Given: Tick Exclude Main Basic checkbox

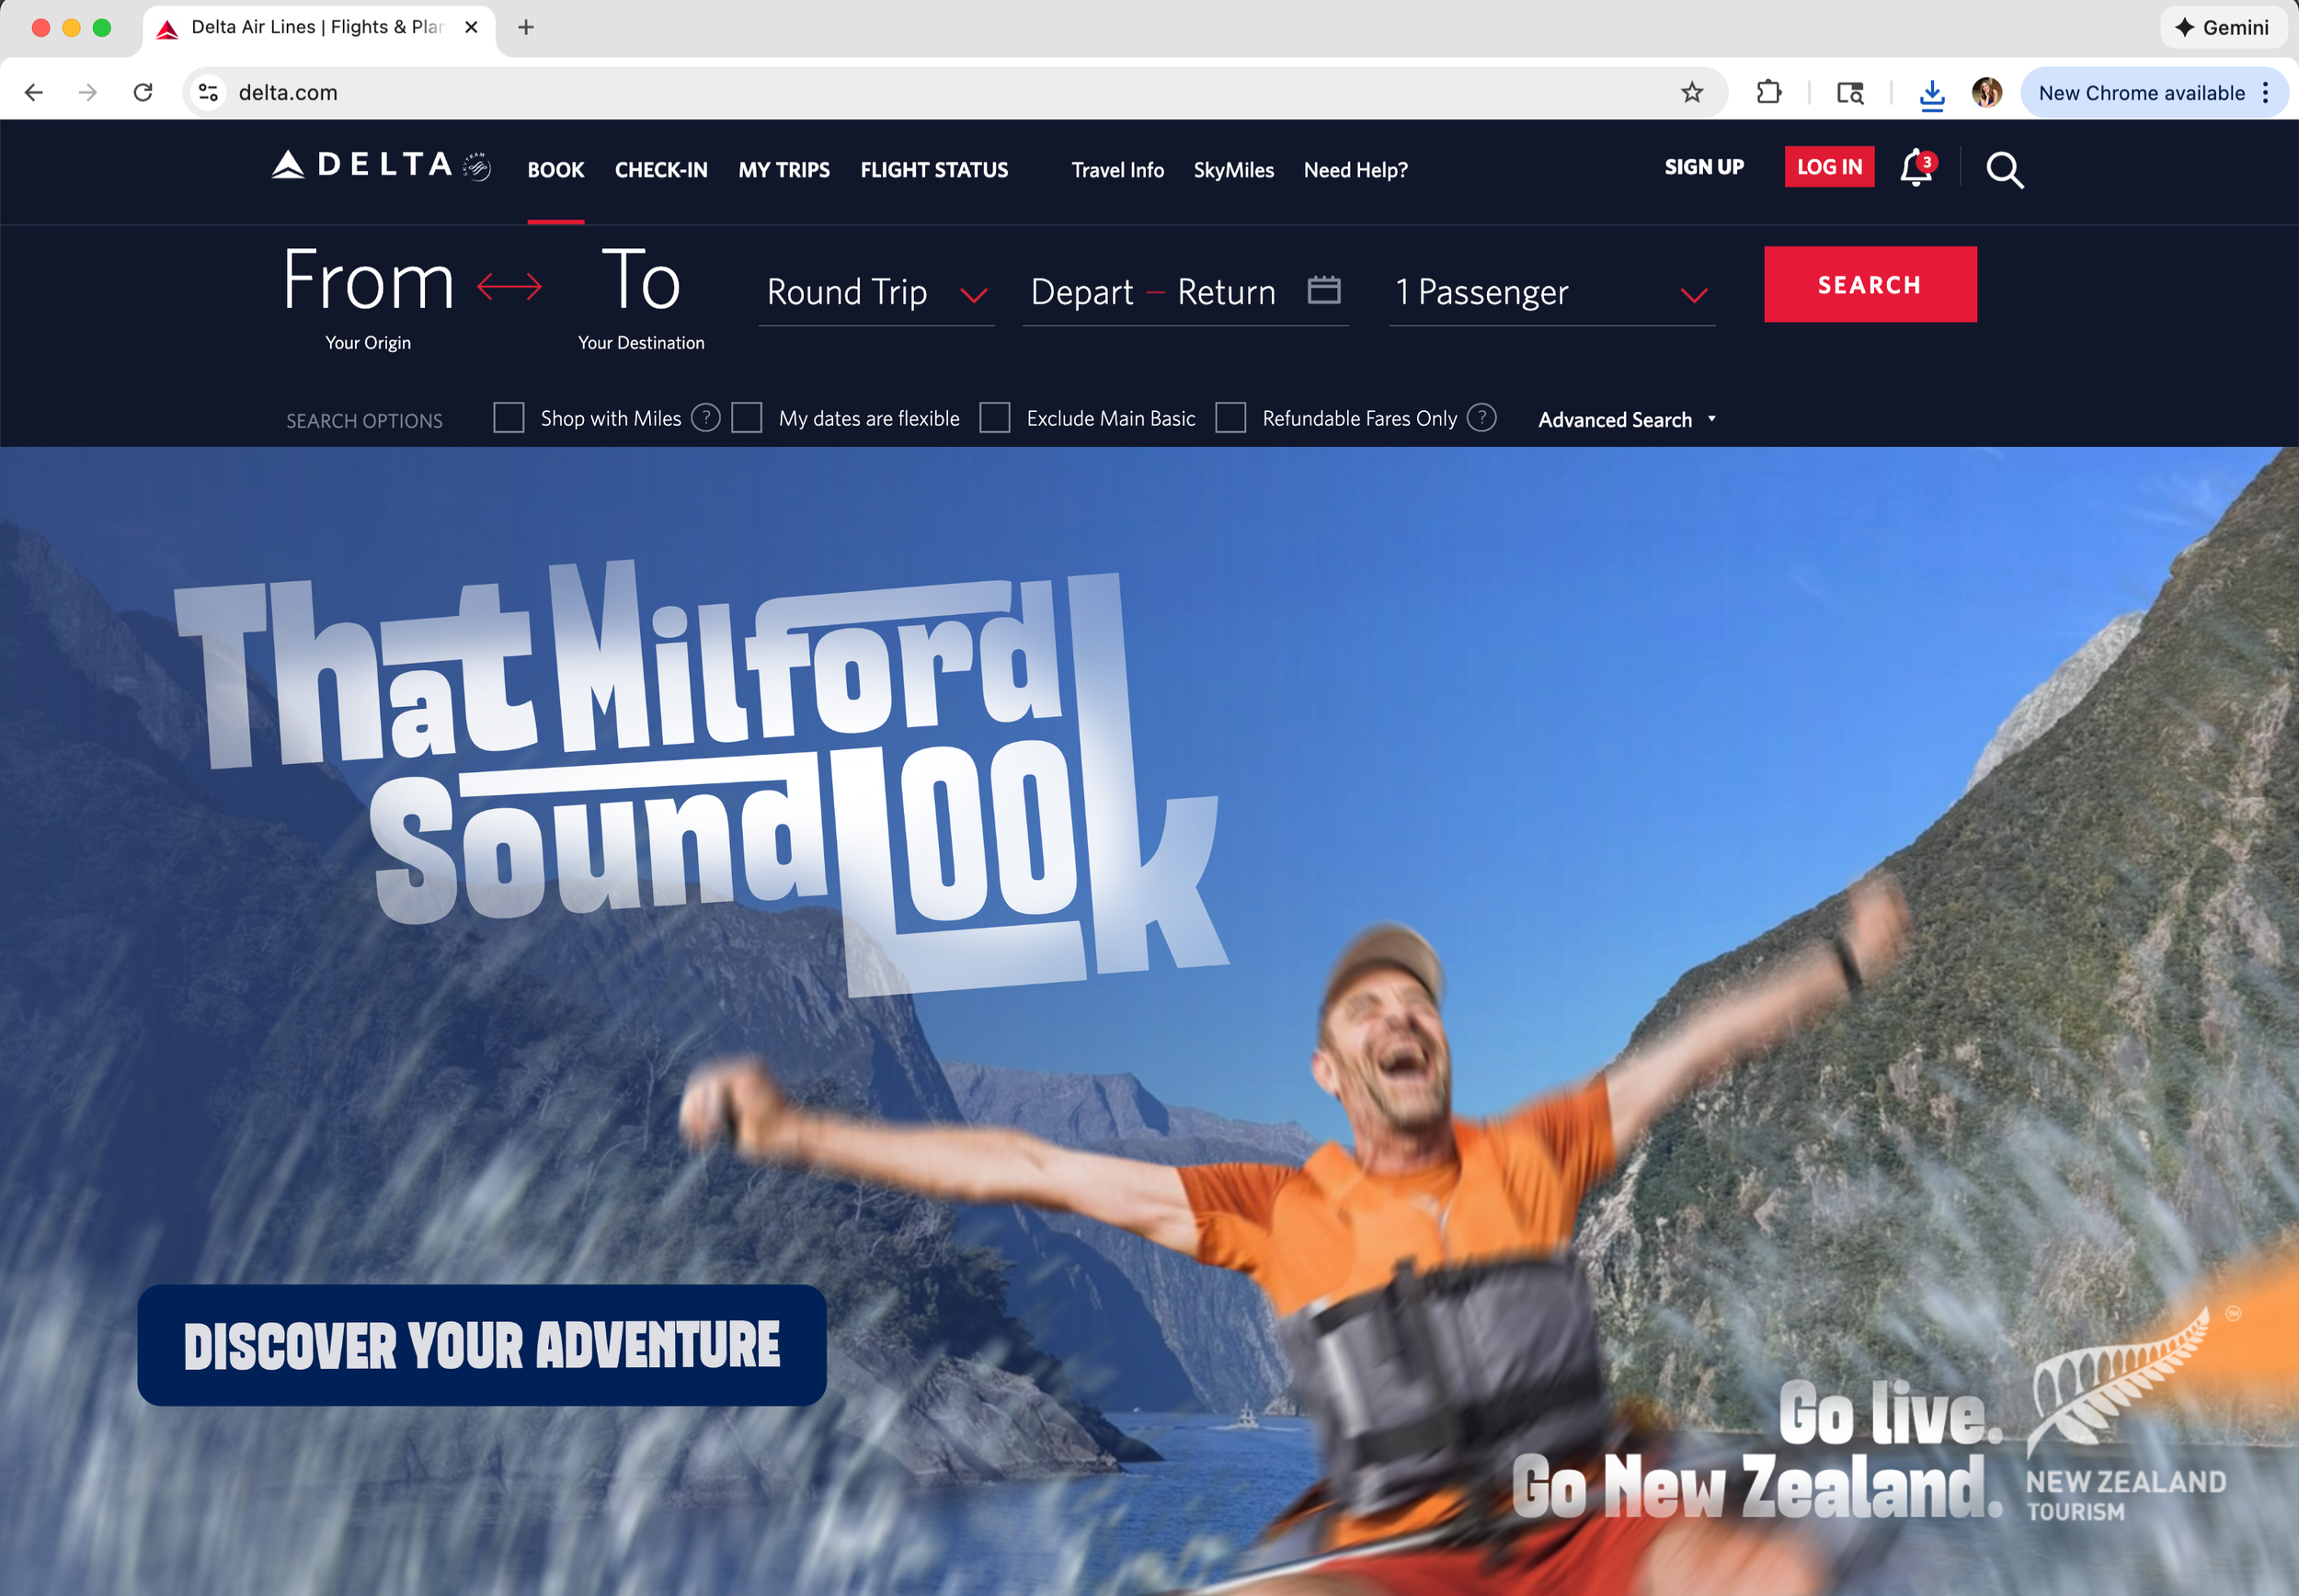Looking at the screenshot, I should 994,418.
